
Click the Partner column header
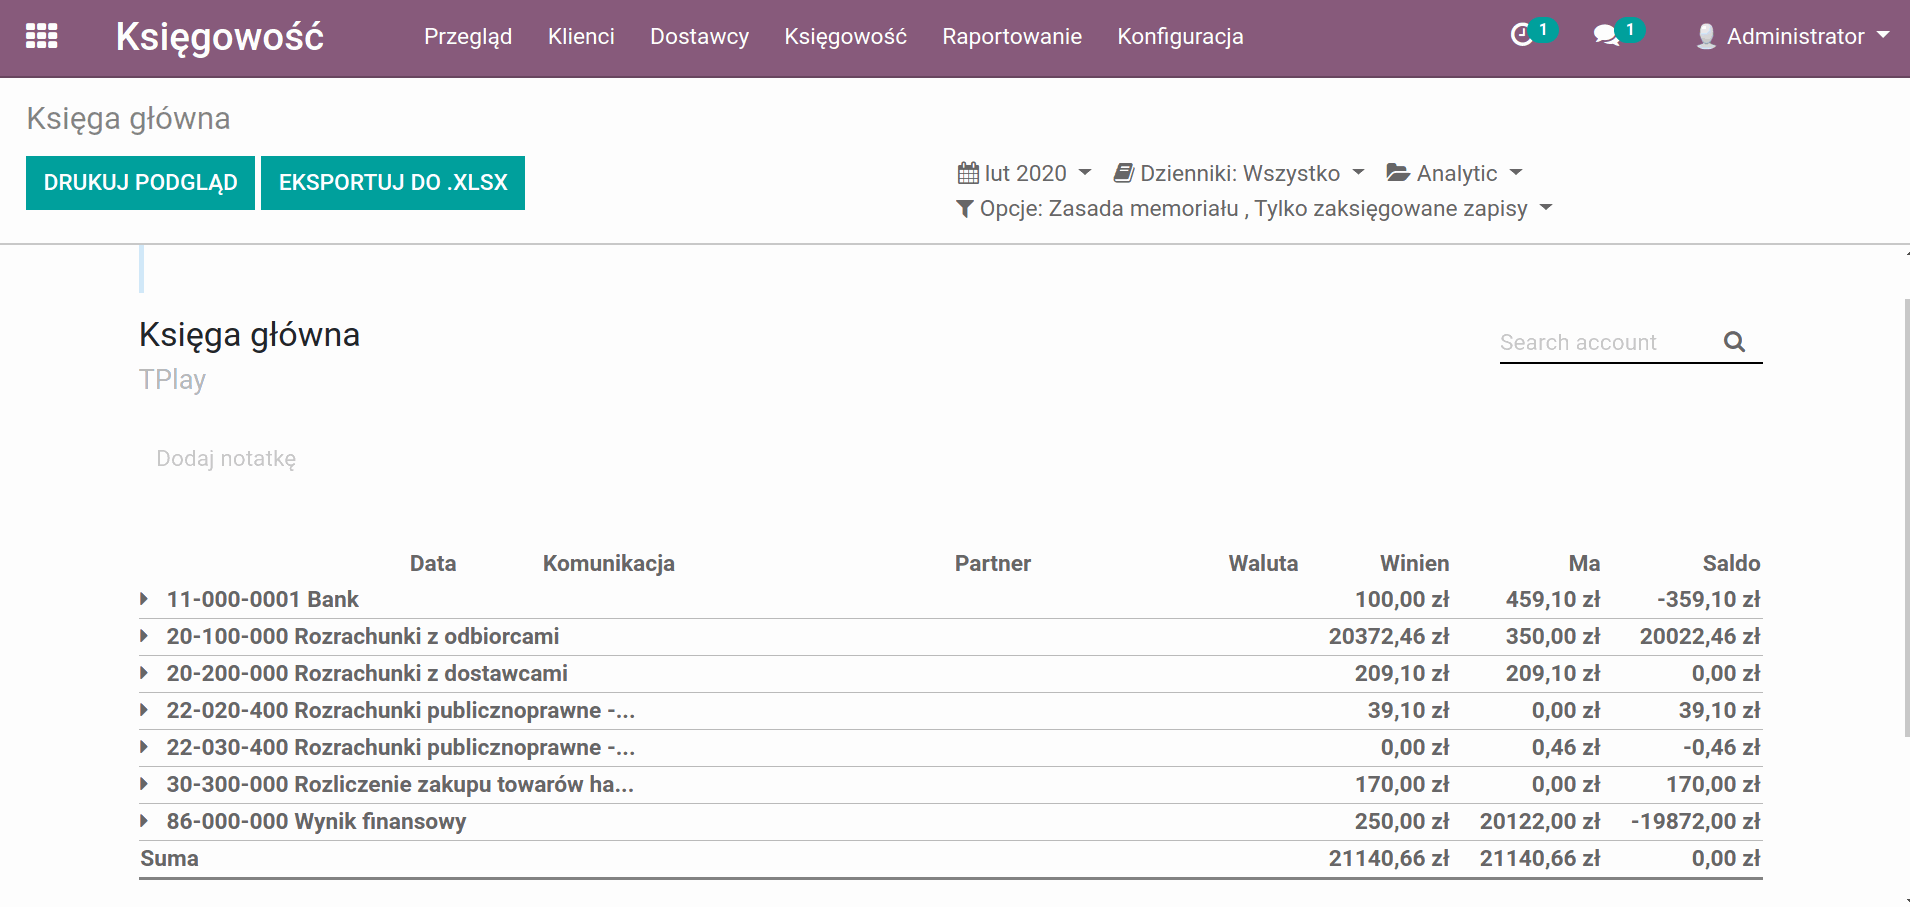(x=993, y=563)
